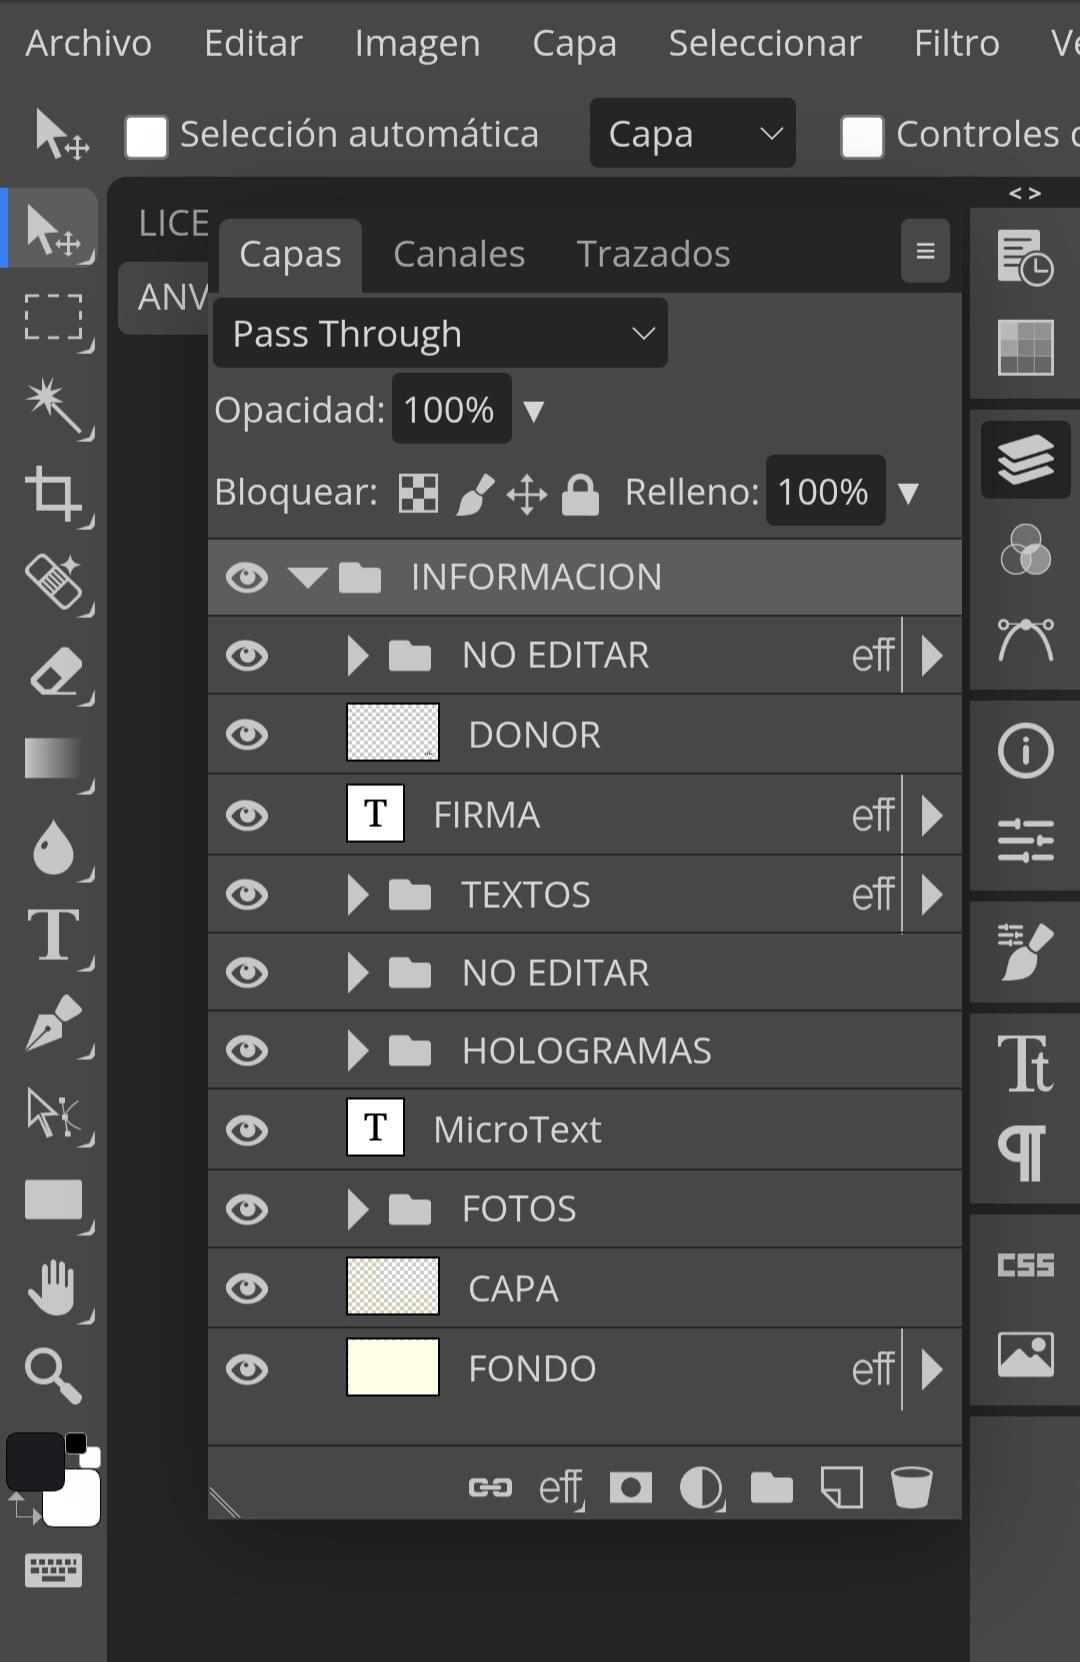Select the Blur droplet tool

pyautogui.click(x=54, y=847)
